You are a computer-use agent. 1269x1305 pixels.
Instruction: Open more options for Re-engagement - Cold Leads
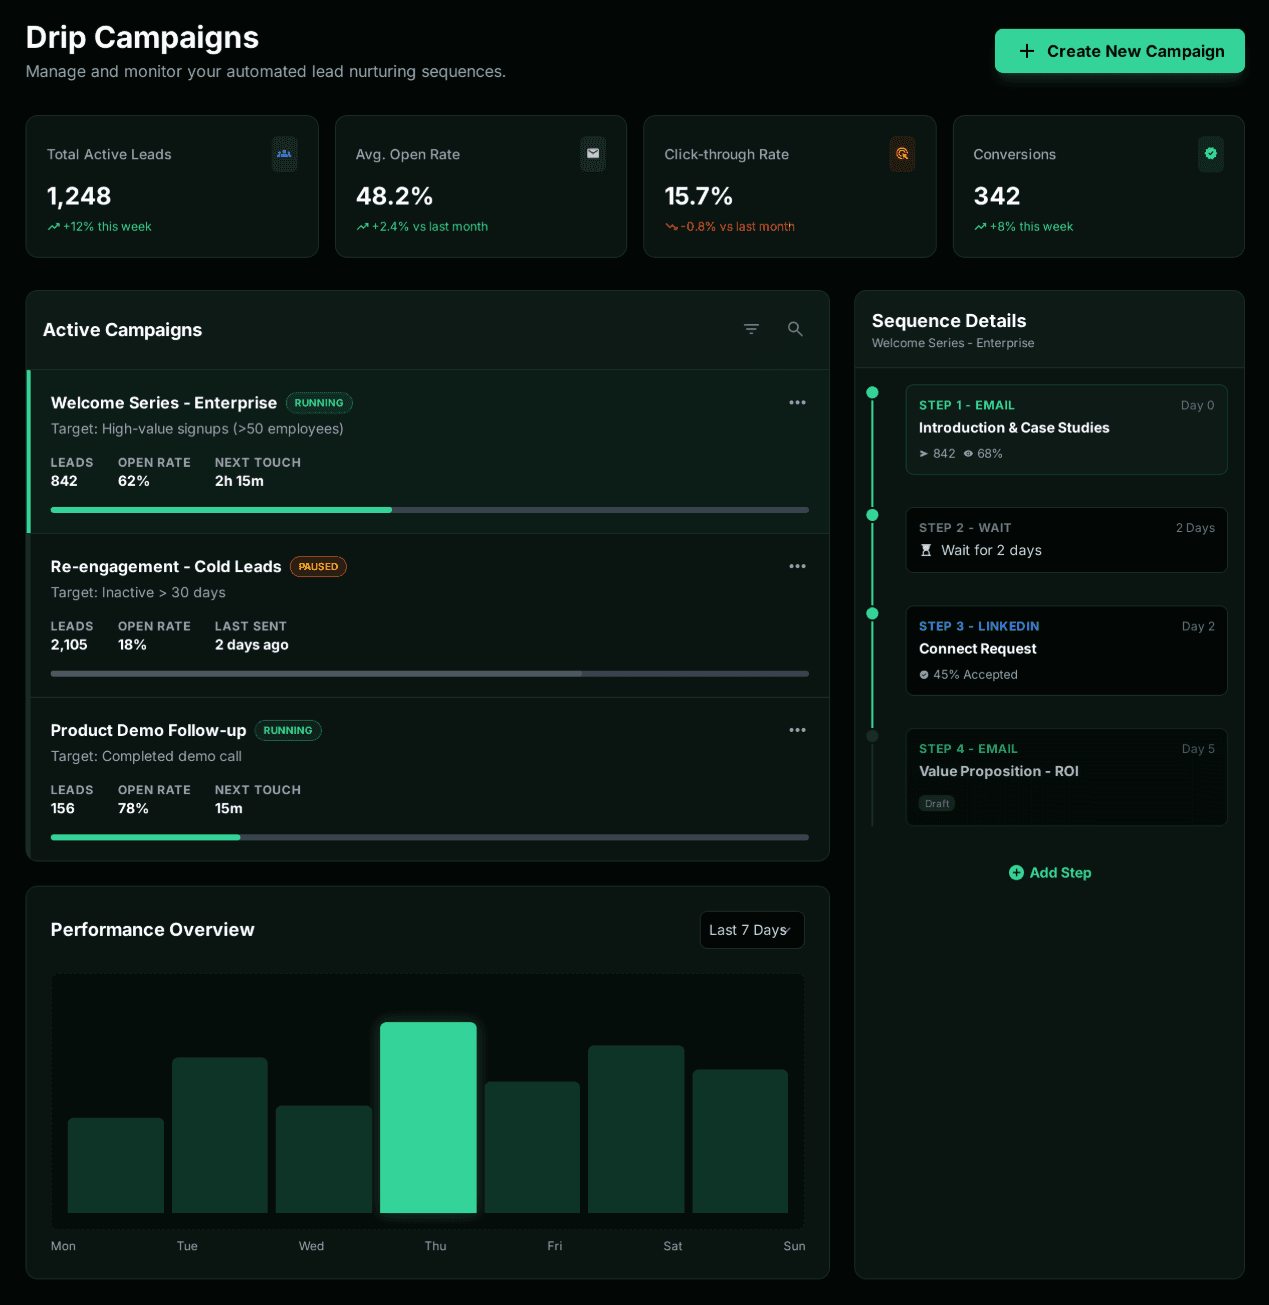pyautogui.click(x=797, y=567)
